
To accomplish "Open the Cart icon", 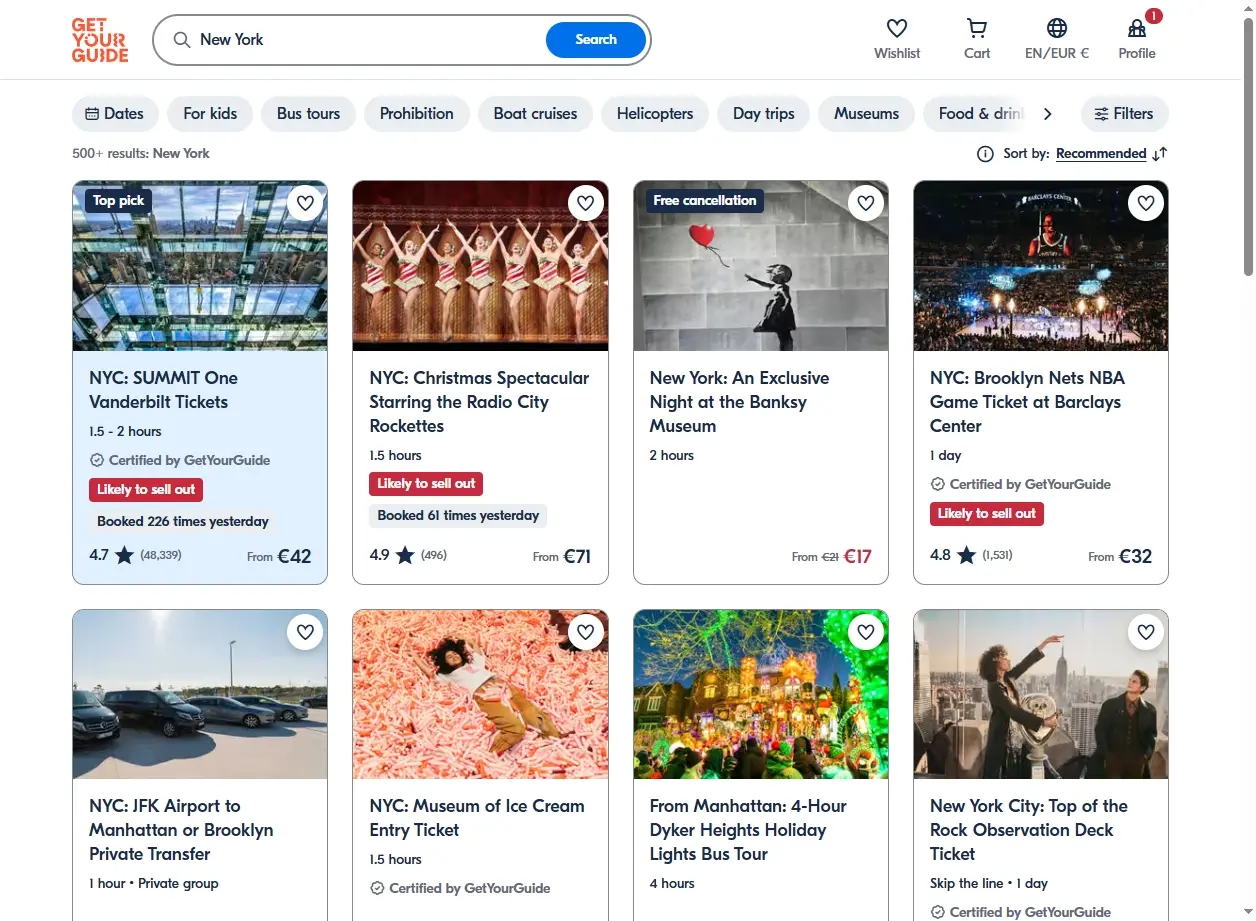I will click(977, 28).
